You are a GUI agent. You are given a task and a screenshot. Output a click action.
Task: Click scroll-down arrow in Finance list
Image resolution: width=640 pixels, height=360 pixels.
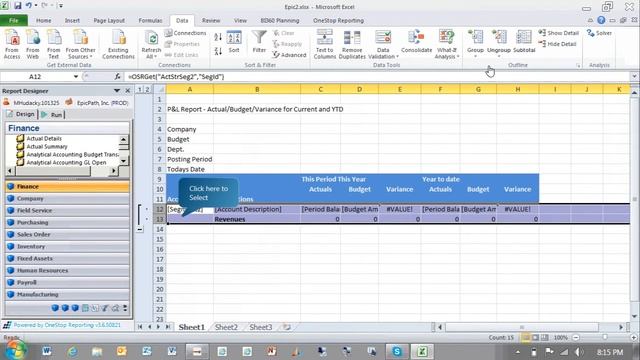tap(124, 161)
